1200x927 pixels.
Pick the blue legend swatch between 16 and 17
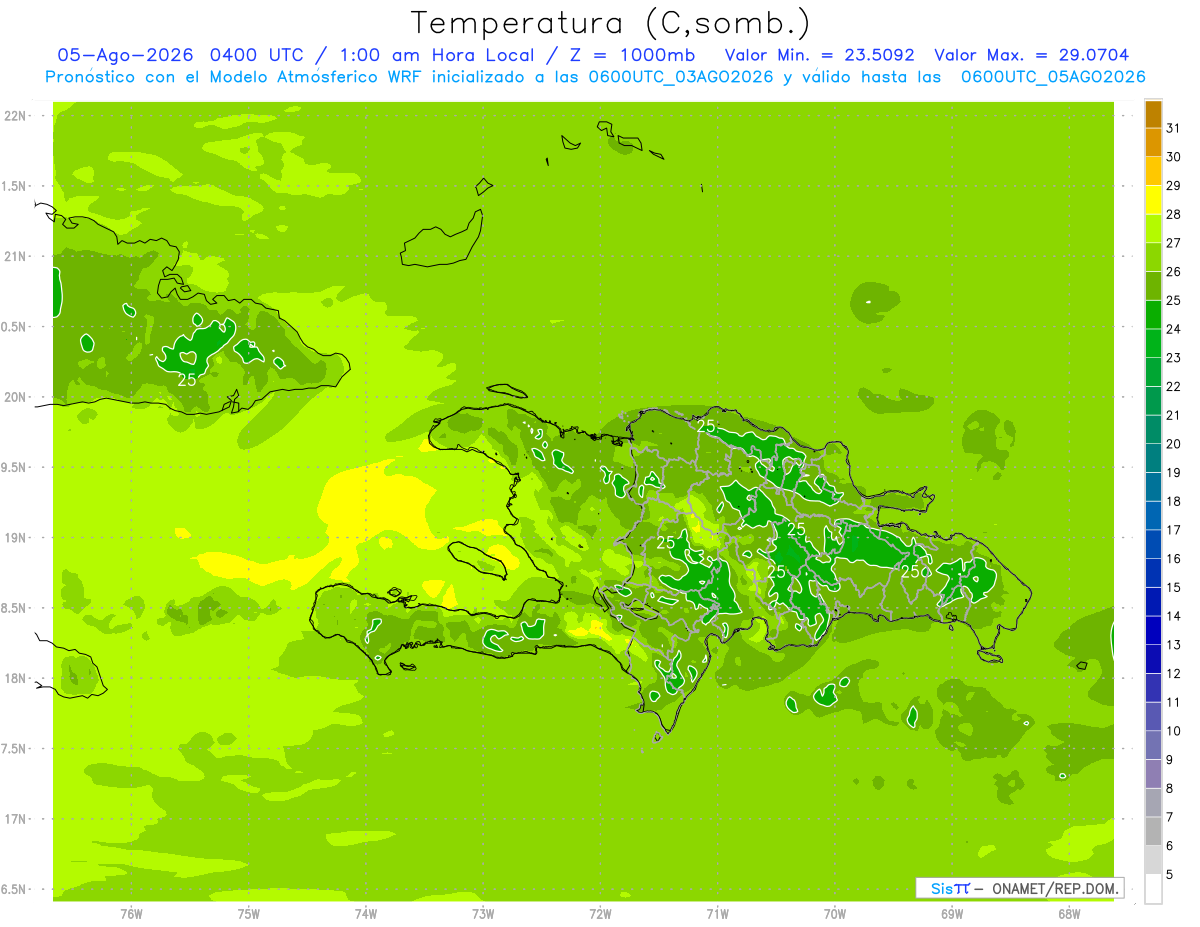click(1153, 545)
